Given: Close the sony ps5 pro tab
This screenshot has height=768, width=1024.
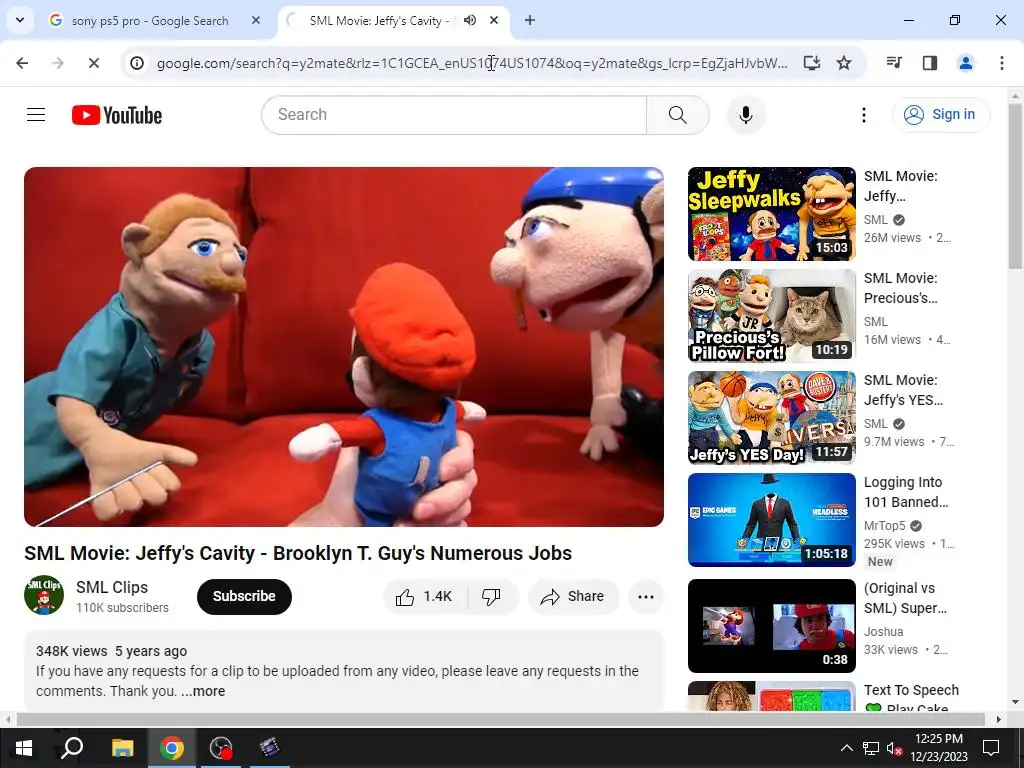Looking at the screenshot, I should click(256, 21).
